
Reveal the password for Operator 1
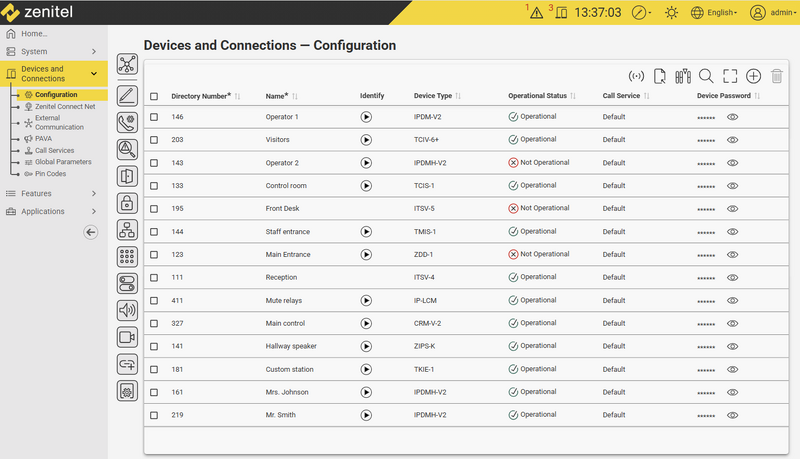coord(733,117)
